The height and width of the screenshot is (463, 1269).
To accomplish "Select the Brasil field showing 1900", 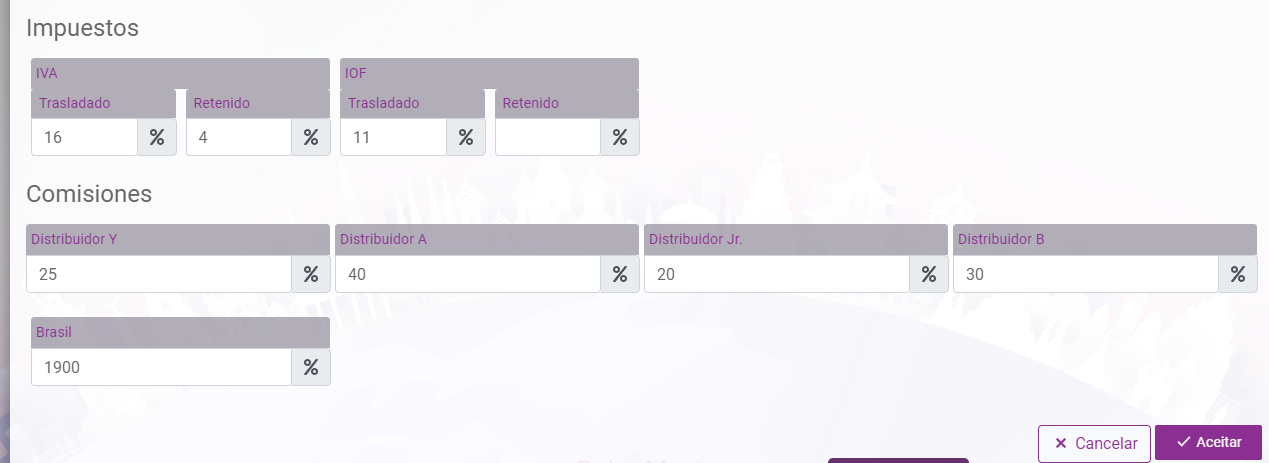I will click(x=161, y=367).
